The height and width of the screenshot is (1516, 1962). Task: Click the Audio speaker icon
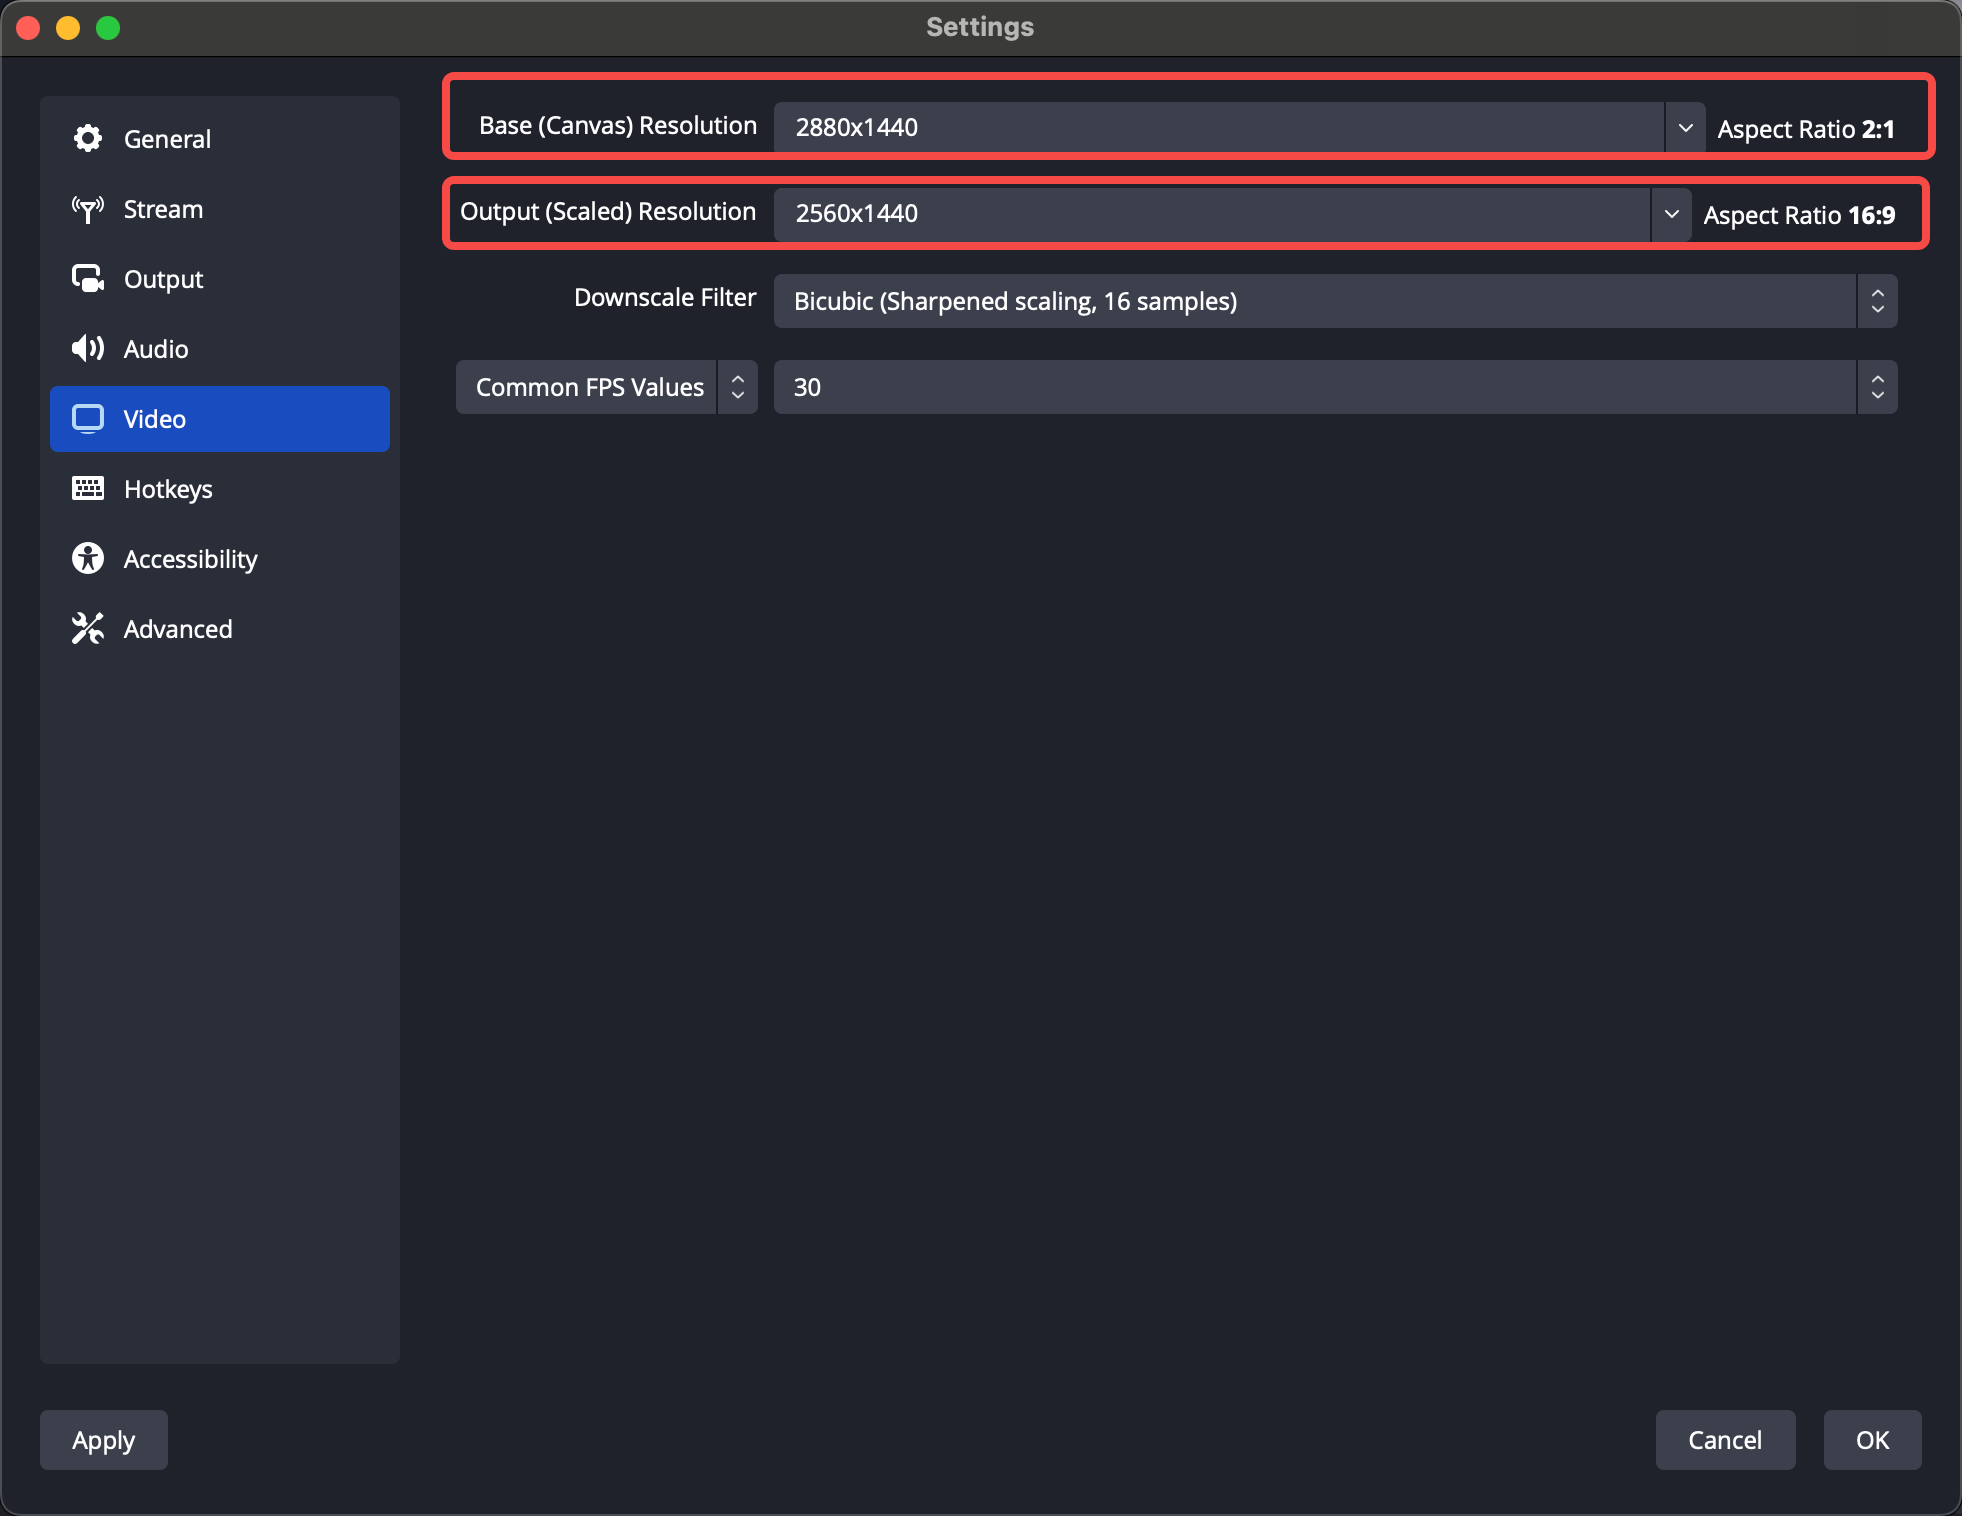point(88,349)
